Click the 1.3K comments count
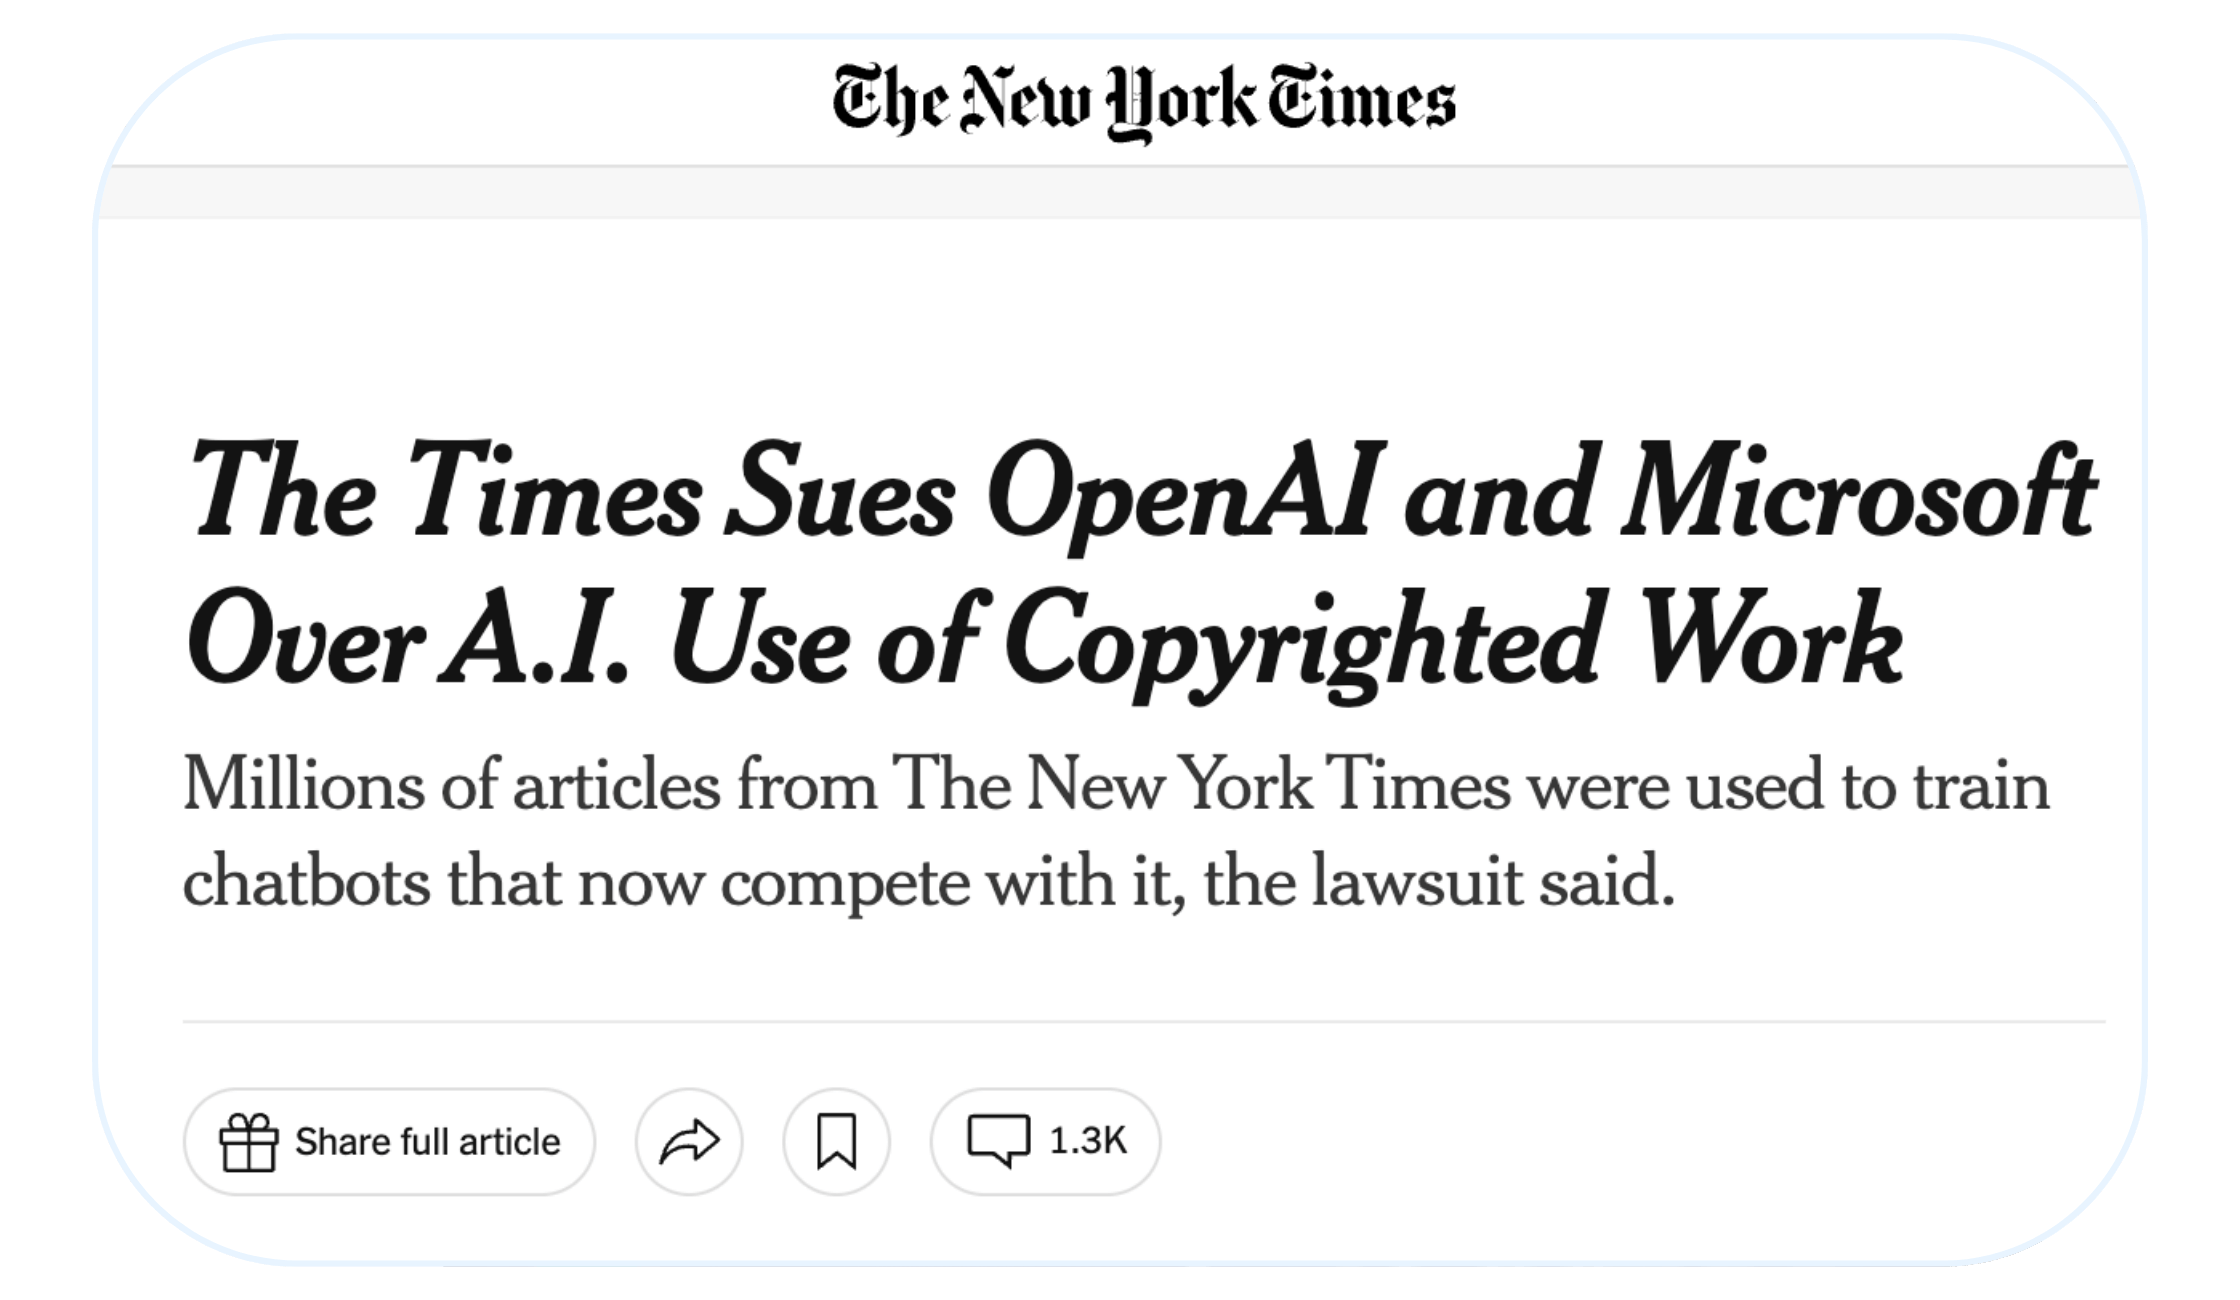2240x1300 pixels. point(1088,1141)
